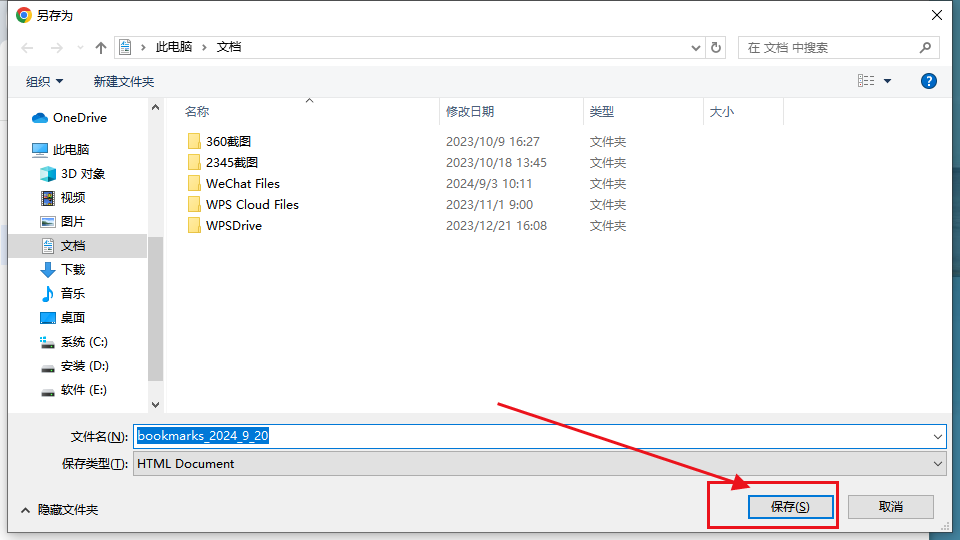This screenshot has width=960, height=540.
Task: Expand the address bar history dropdown
Action: point(696,48)
